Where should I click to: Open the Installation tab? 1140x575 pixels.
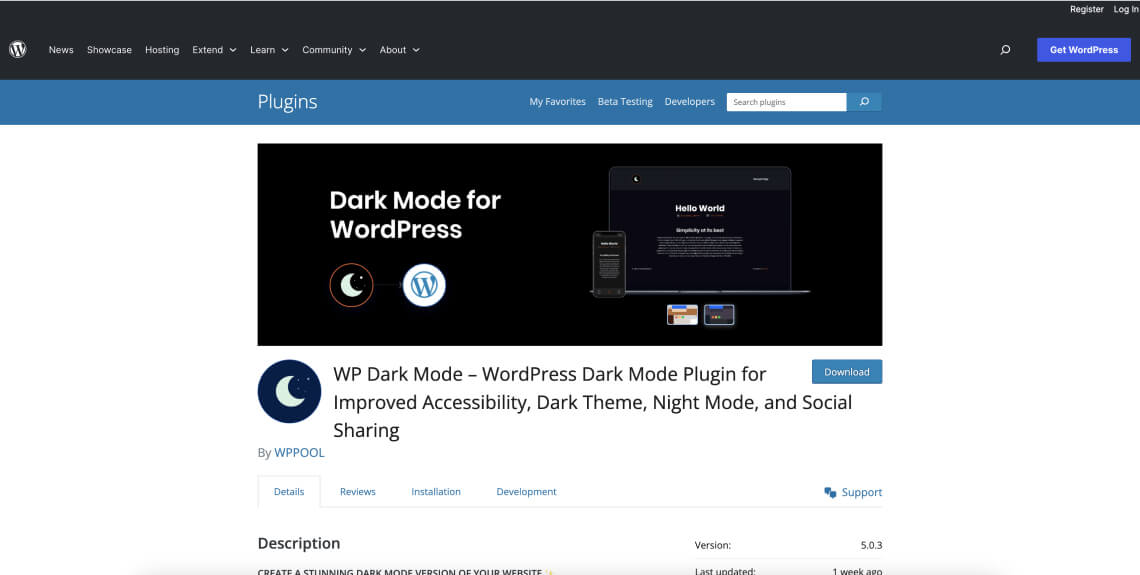pyautogui.click(x=436, y=492)
